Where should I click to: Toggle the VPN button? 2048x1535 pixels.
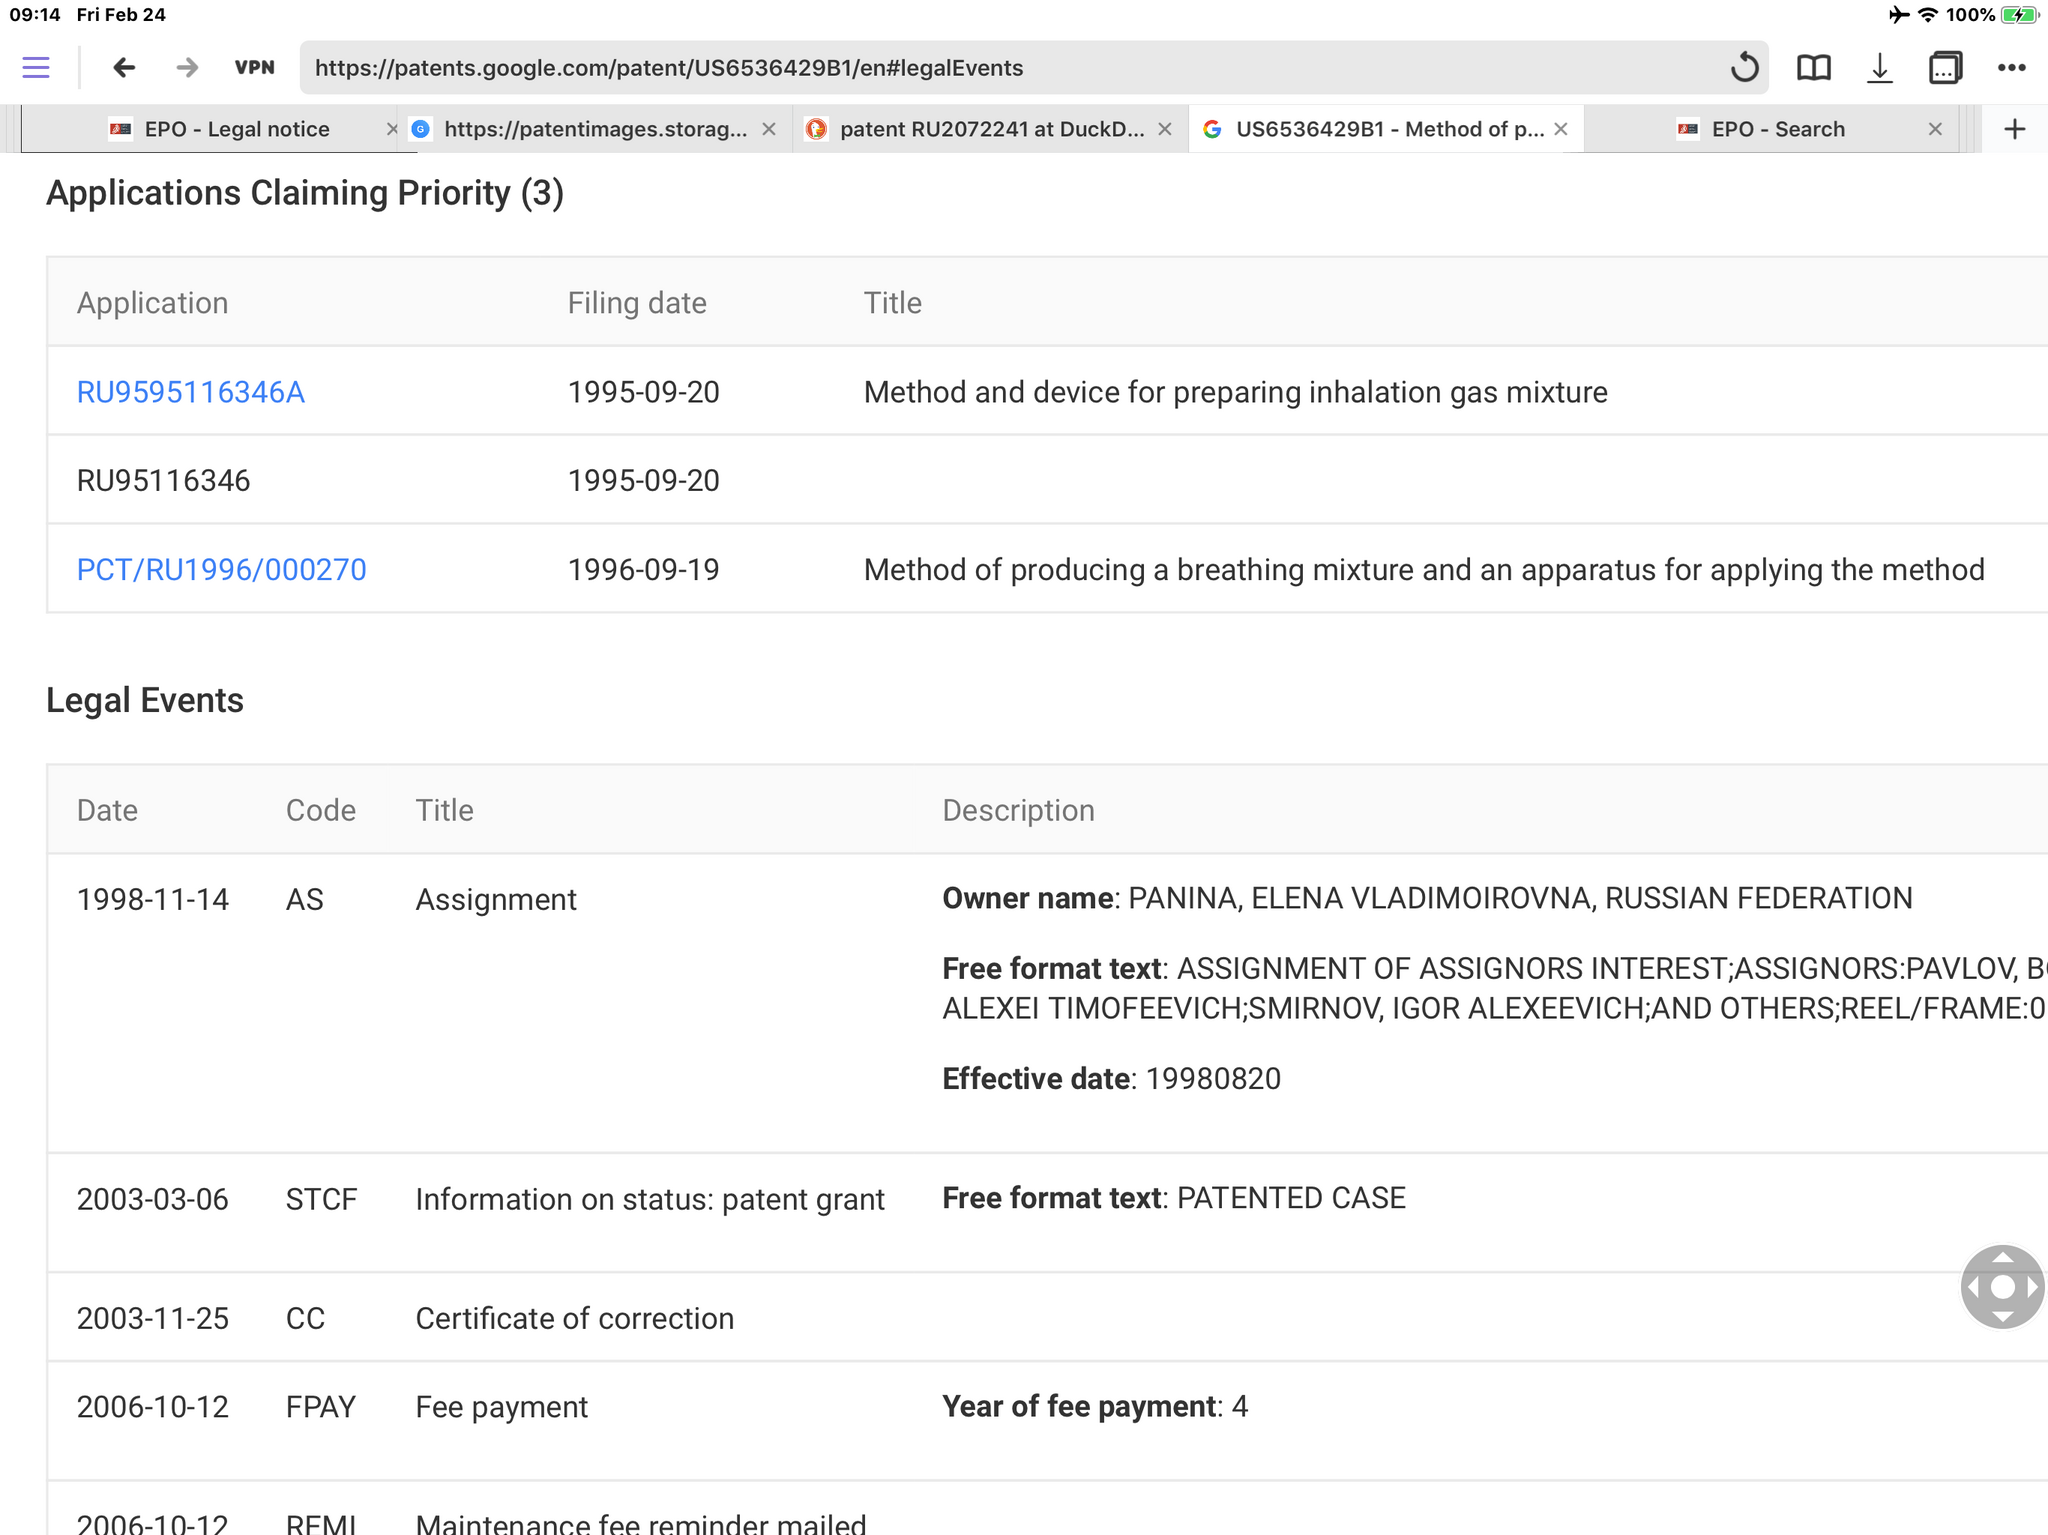click(254, 68)
